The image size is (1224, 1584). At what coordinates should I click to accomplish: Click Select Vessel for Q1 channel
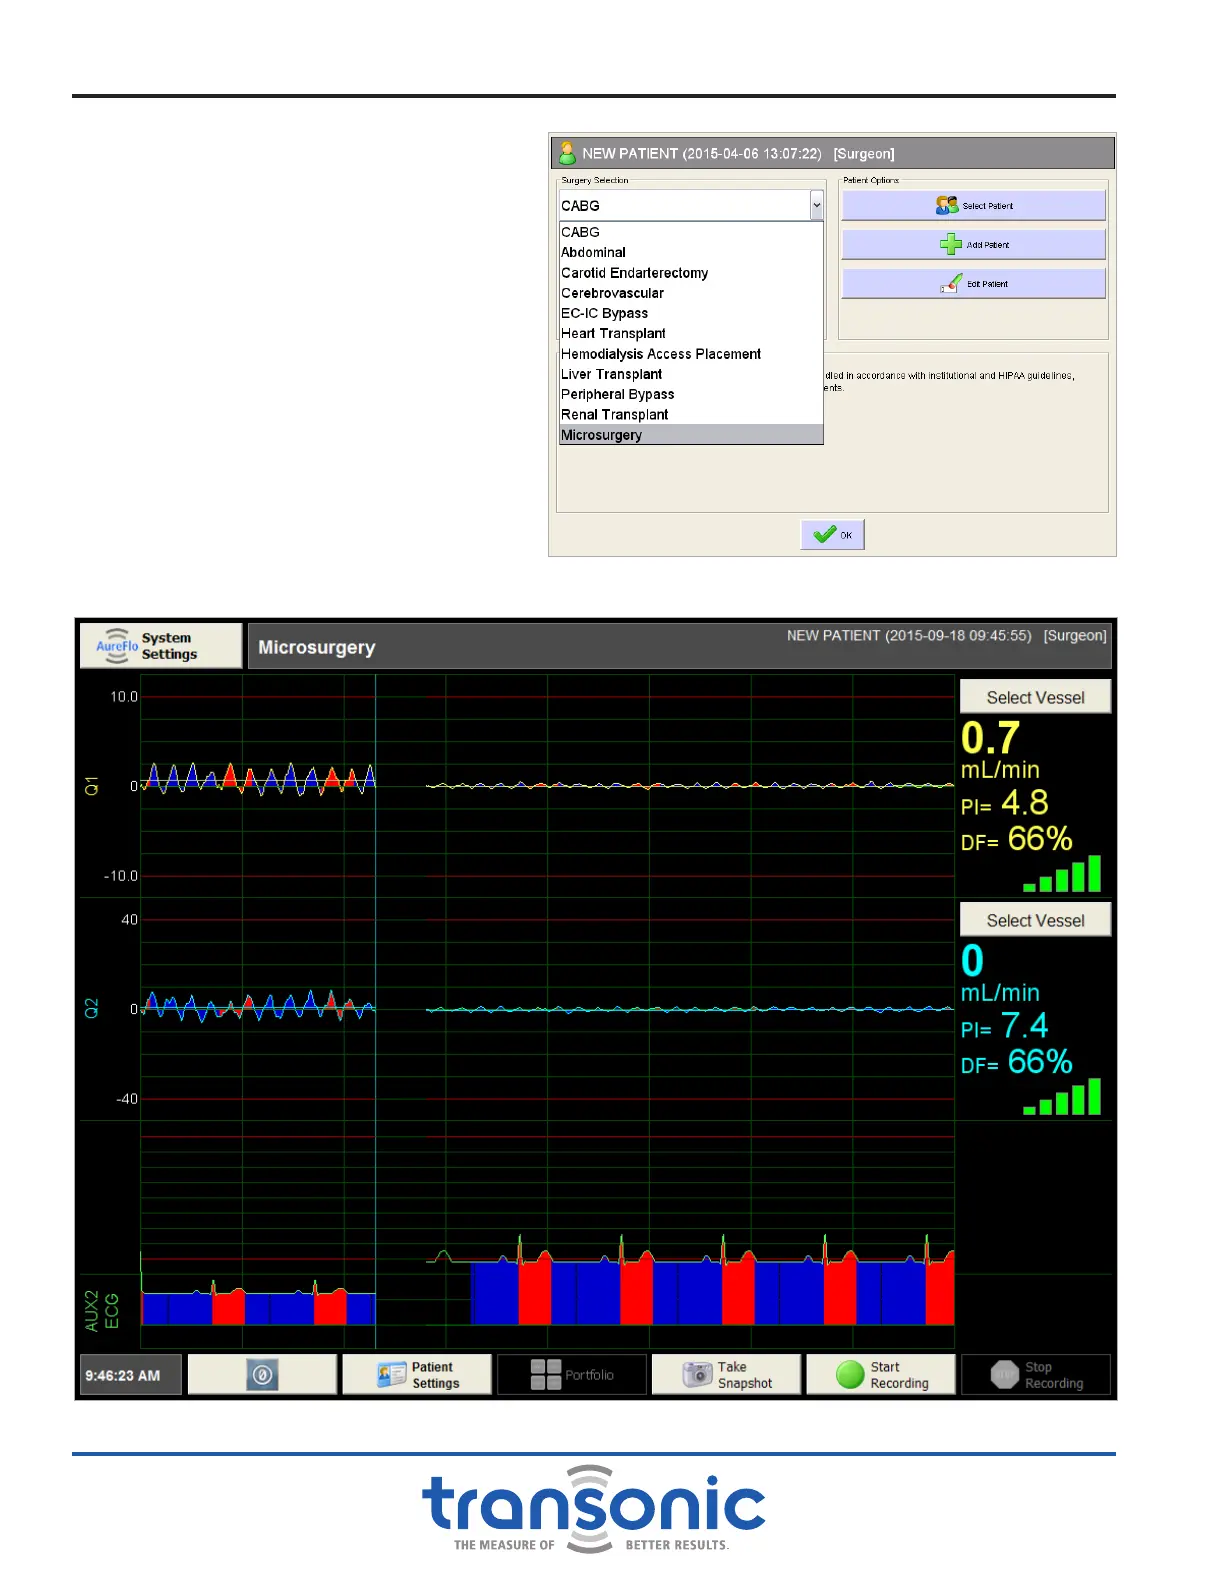pyautogui.click(x=1035, y=697)
